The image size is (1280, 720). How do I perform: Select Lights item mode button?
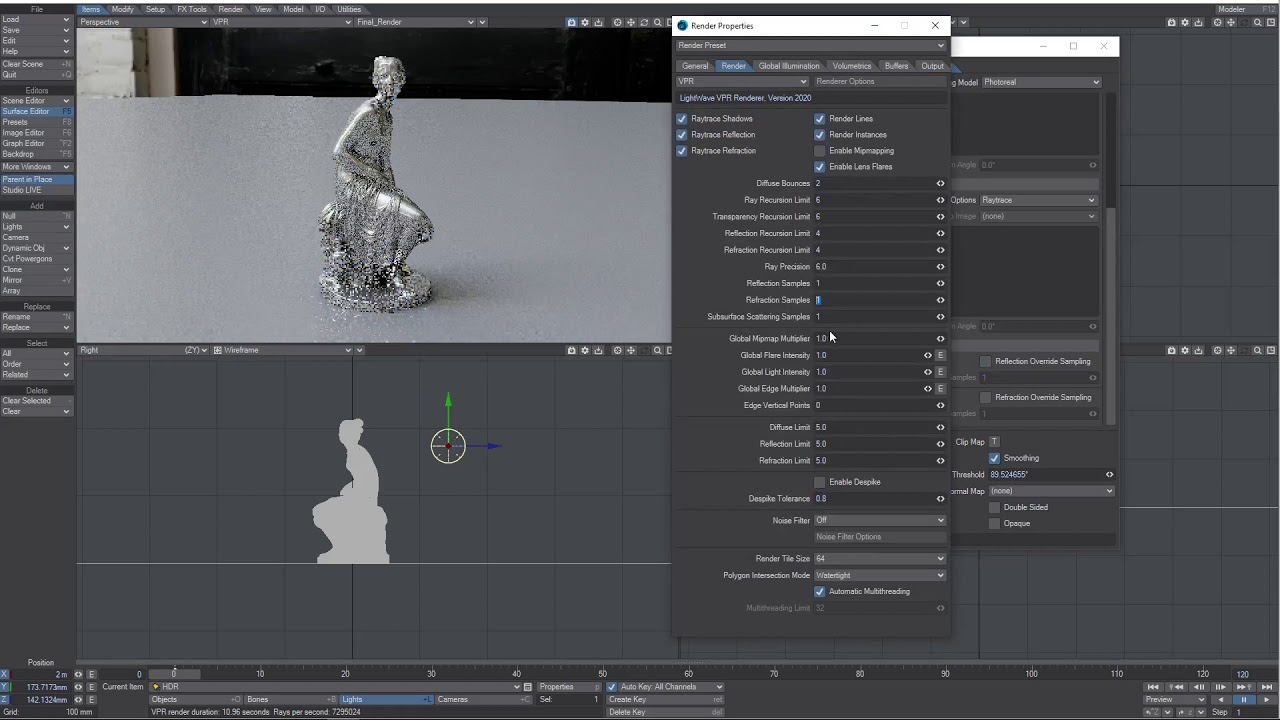[386, 699]
